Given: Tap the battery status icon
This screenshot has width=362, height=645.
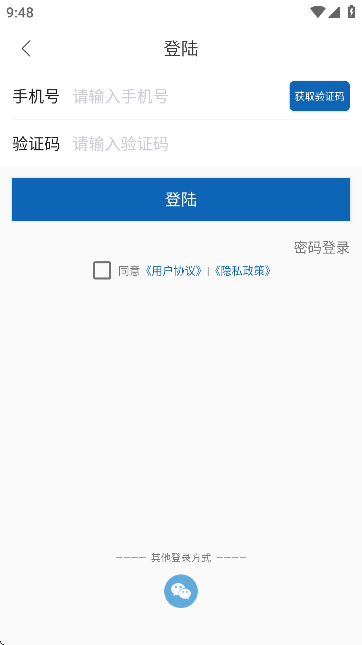Looking at the screenshot, I should pyautogui.click(x=351, y=12).
